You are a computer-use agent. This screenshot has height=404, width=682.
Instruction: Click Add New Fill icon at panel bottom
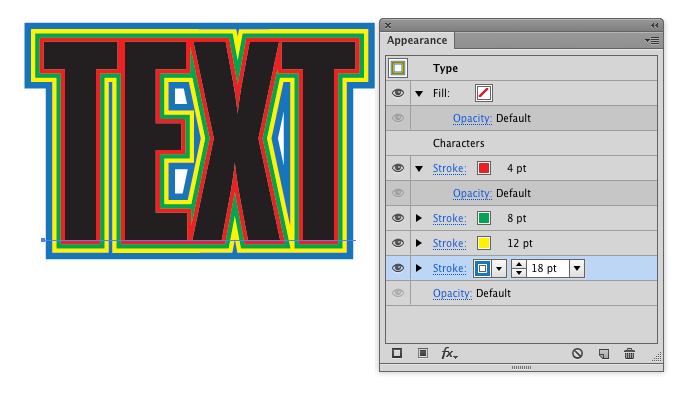click(x=423, y=353)
